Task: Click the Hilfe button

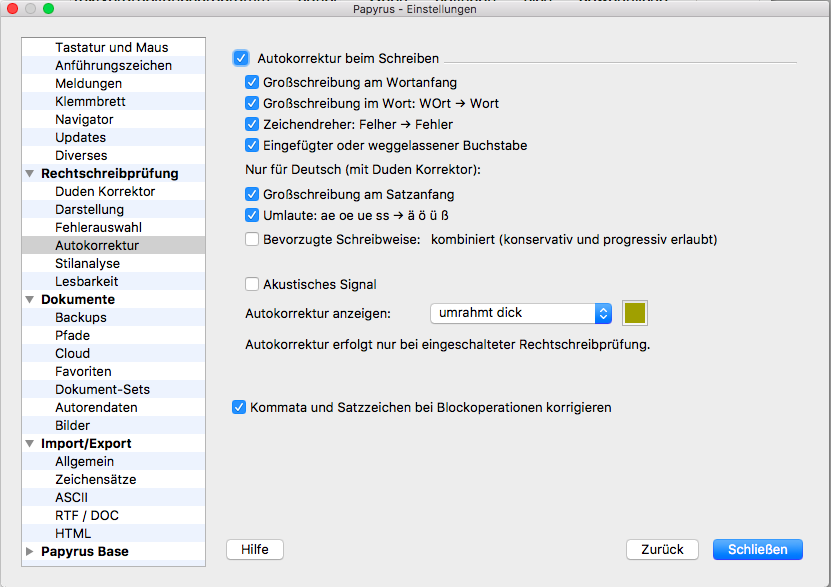Action: click(255, 549)
